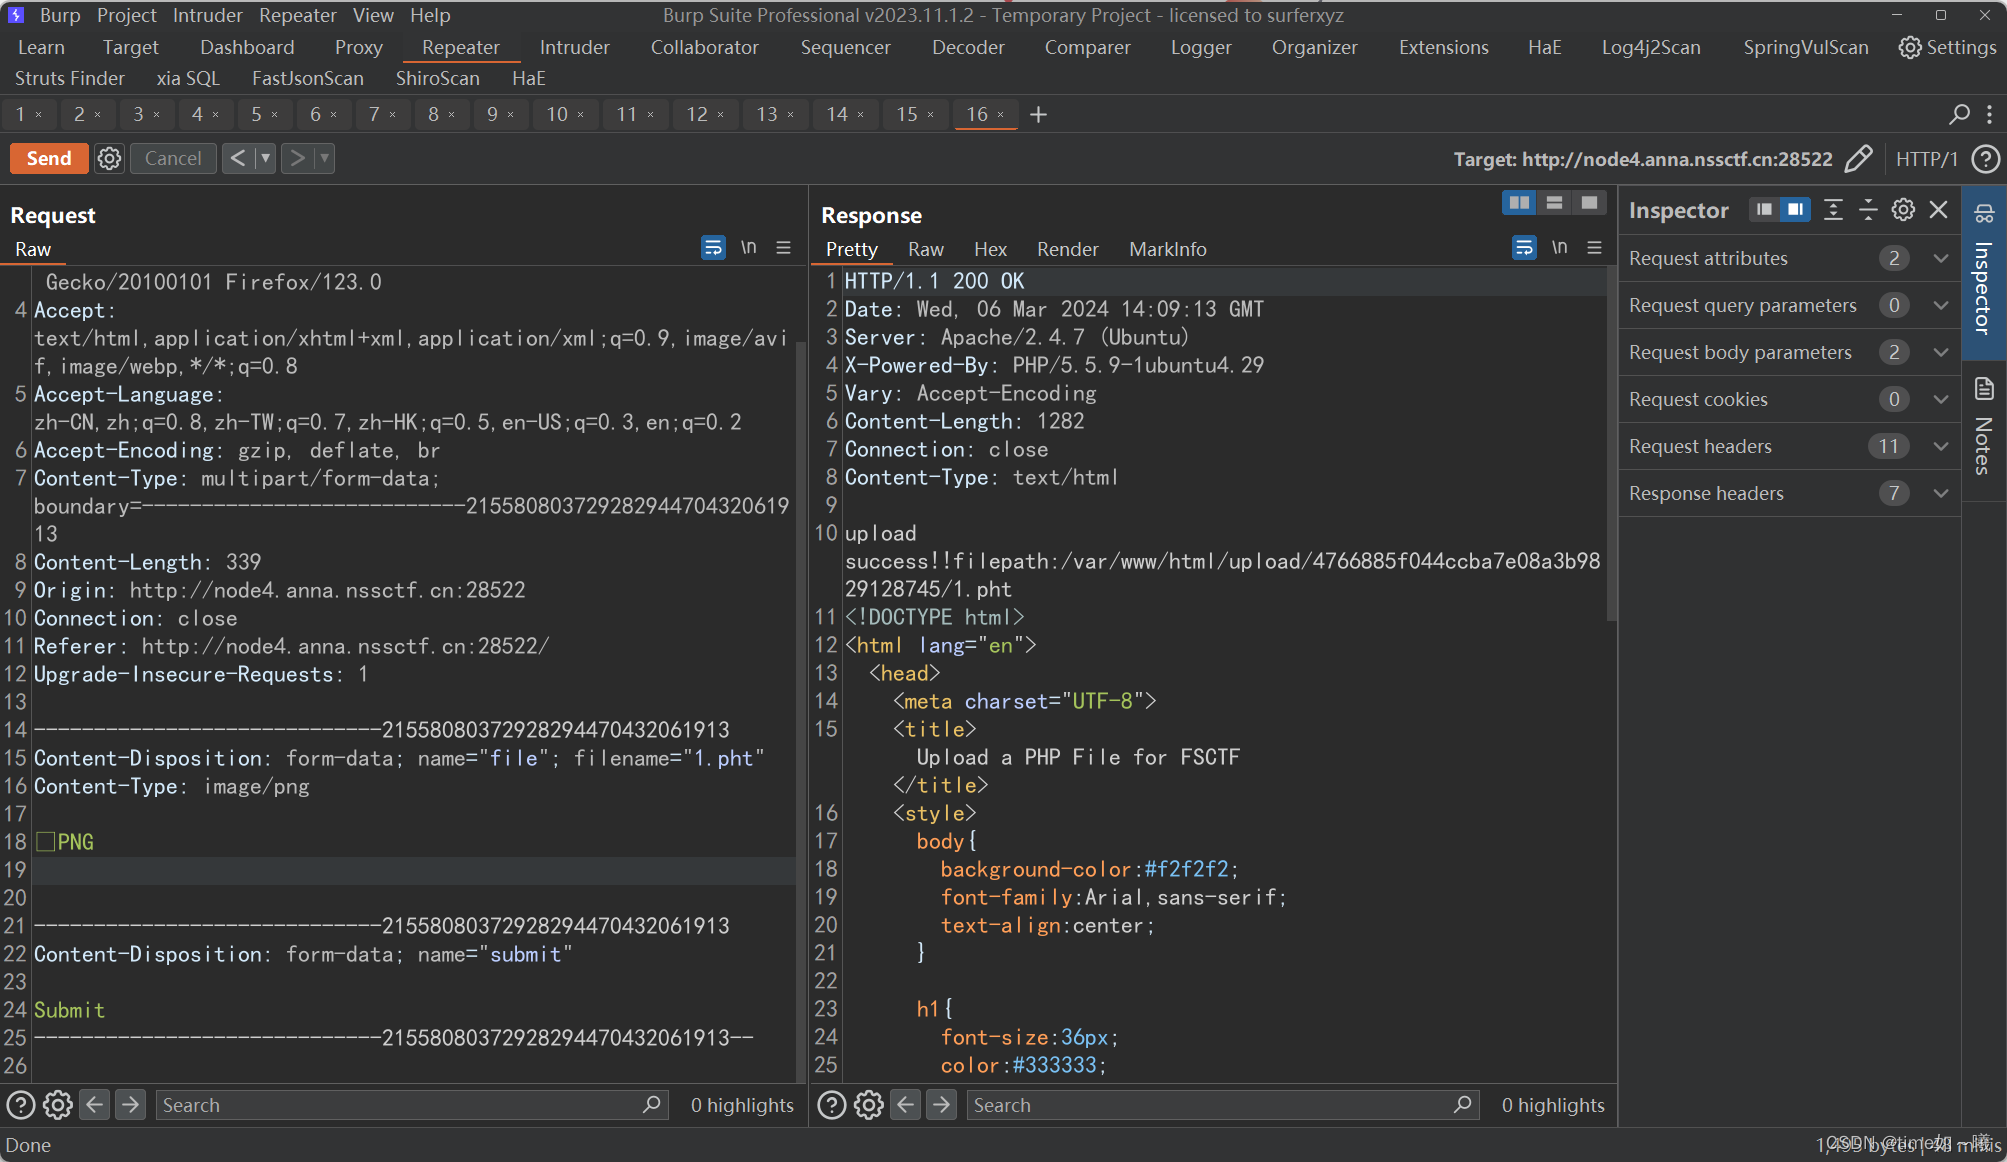Expand Request attributes section
This screenshot has height=1162, width=2007.
point(1790,258)
